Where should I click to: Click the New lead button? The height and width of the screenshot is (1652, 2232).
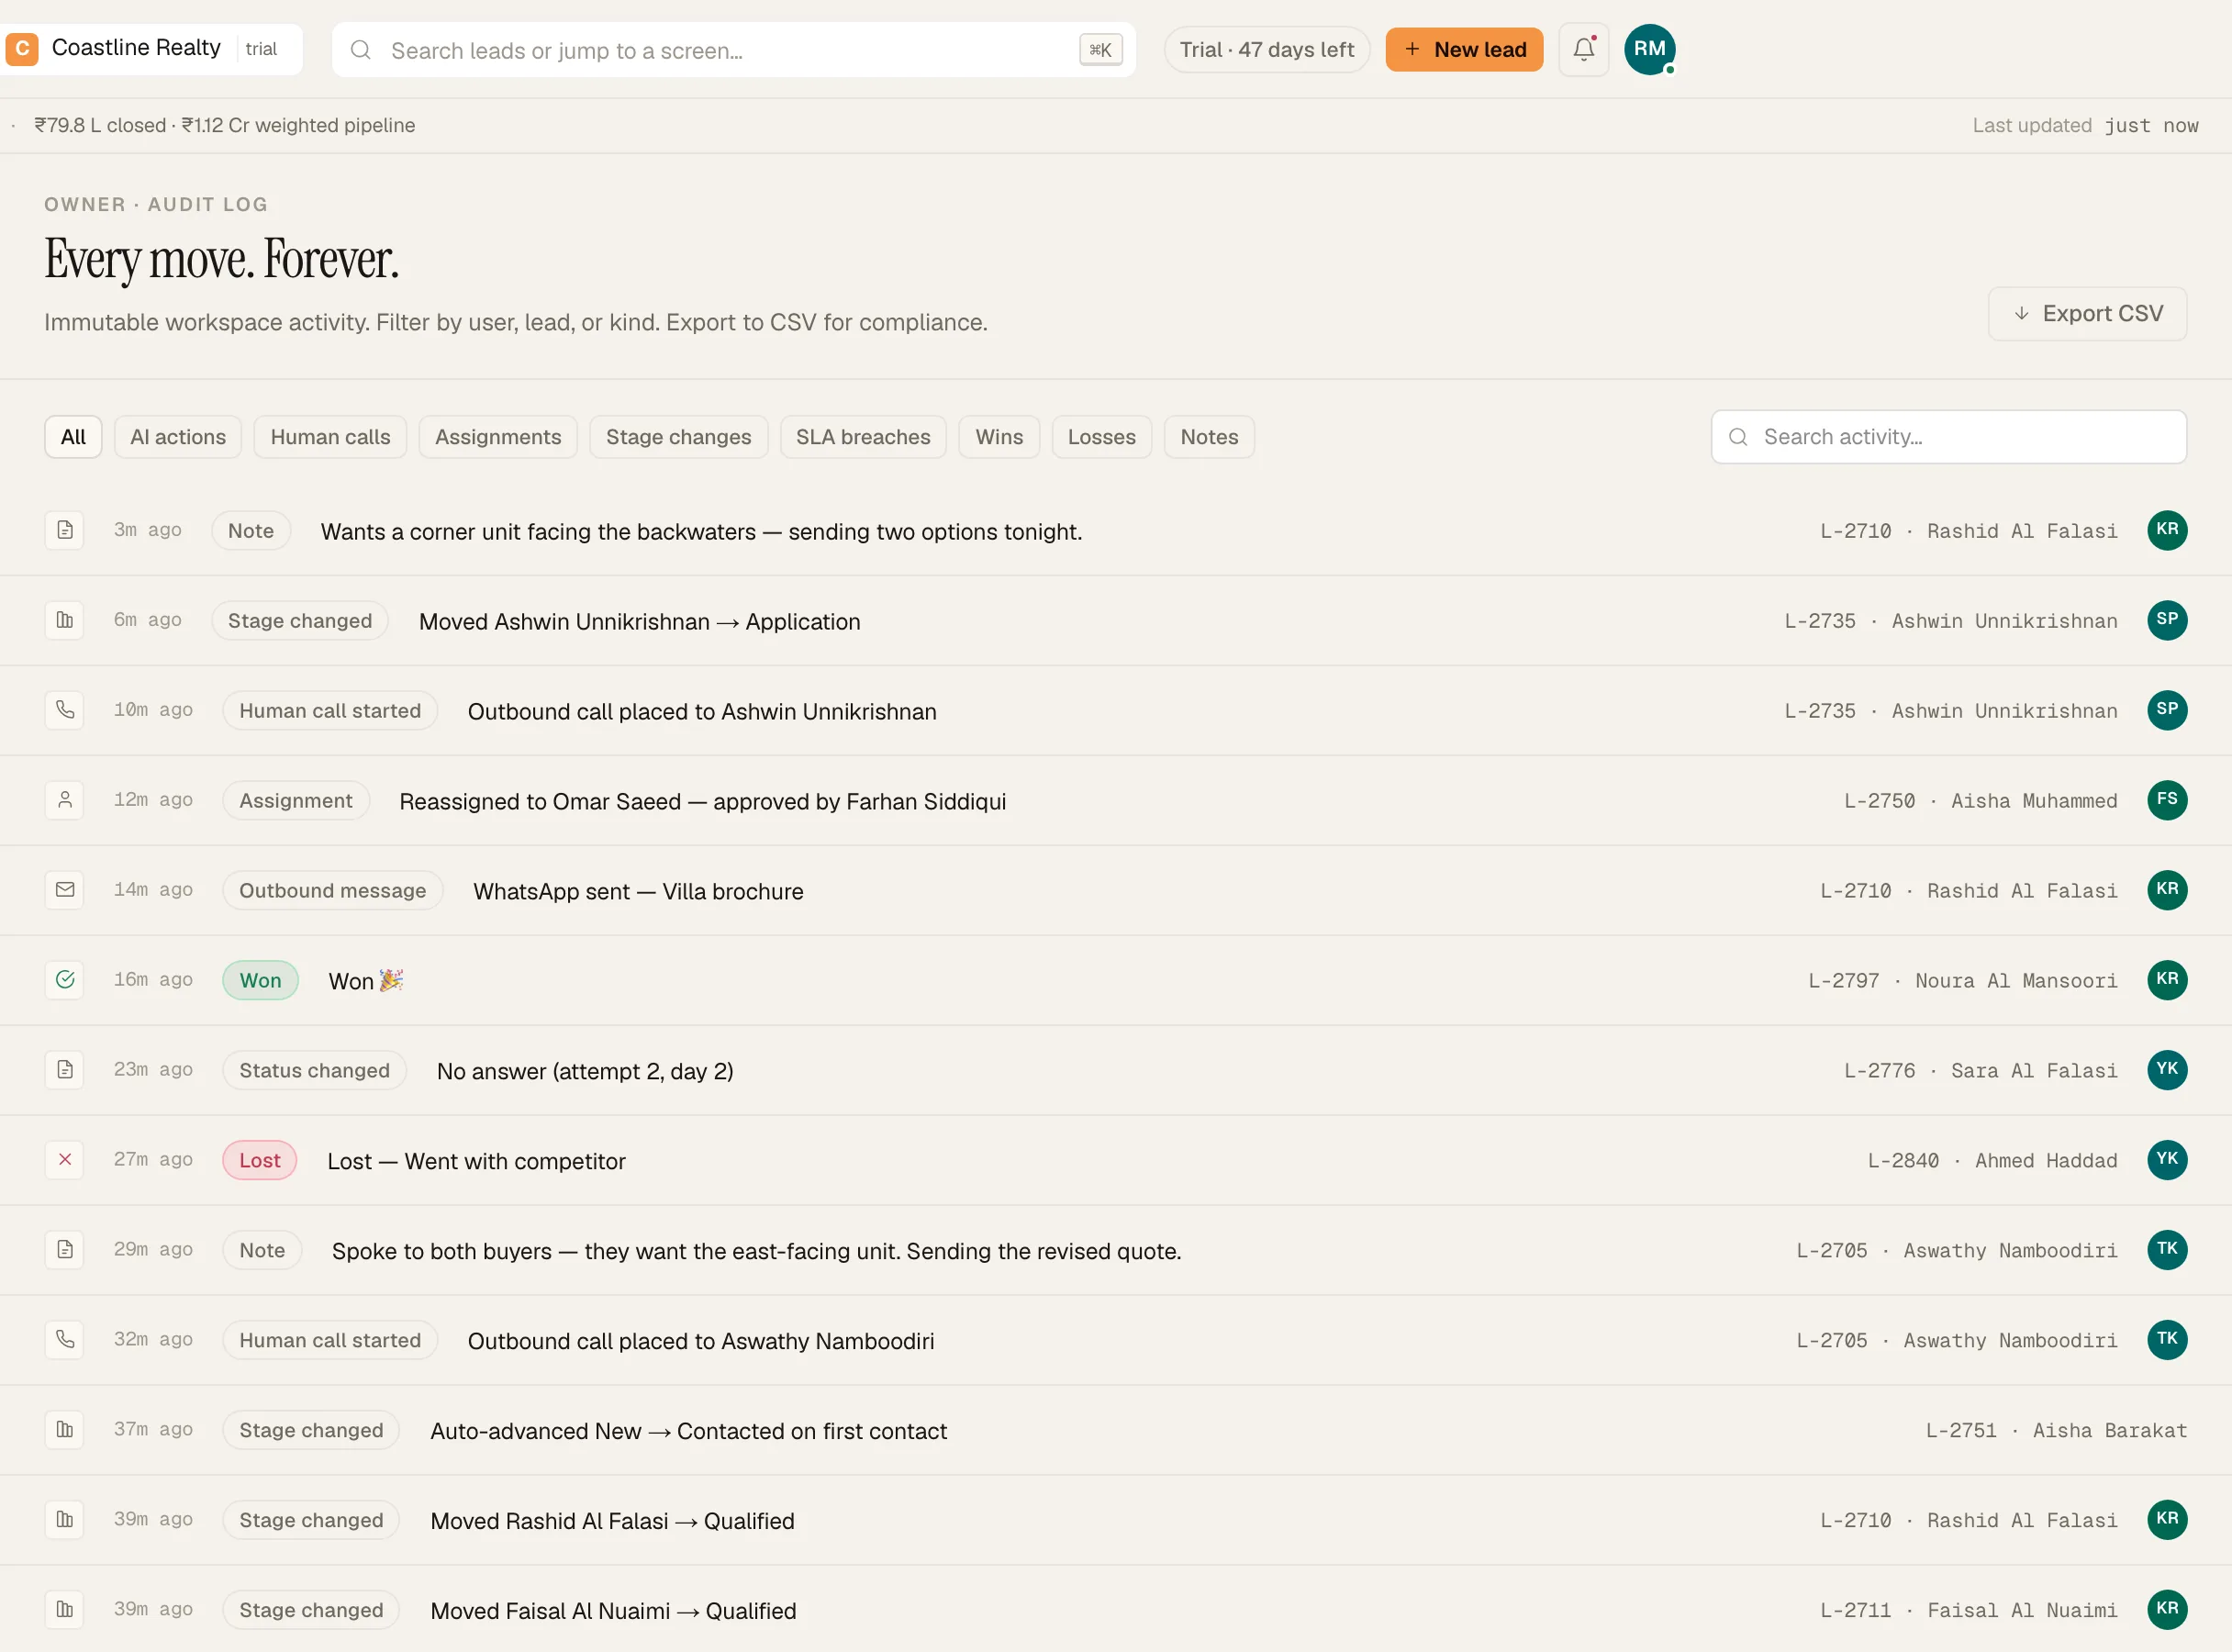click(x=1464, y=49)
